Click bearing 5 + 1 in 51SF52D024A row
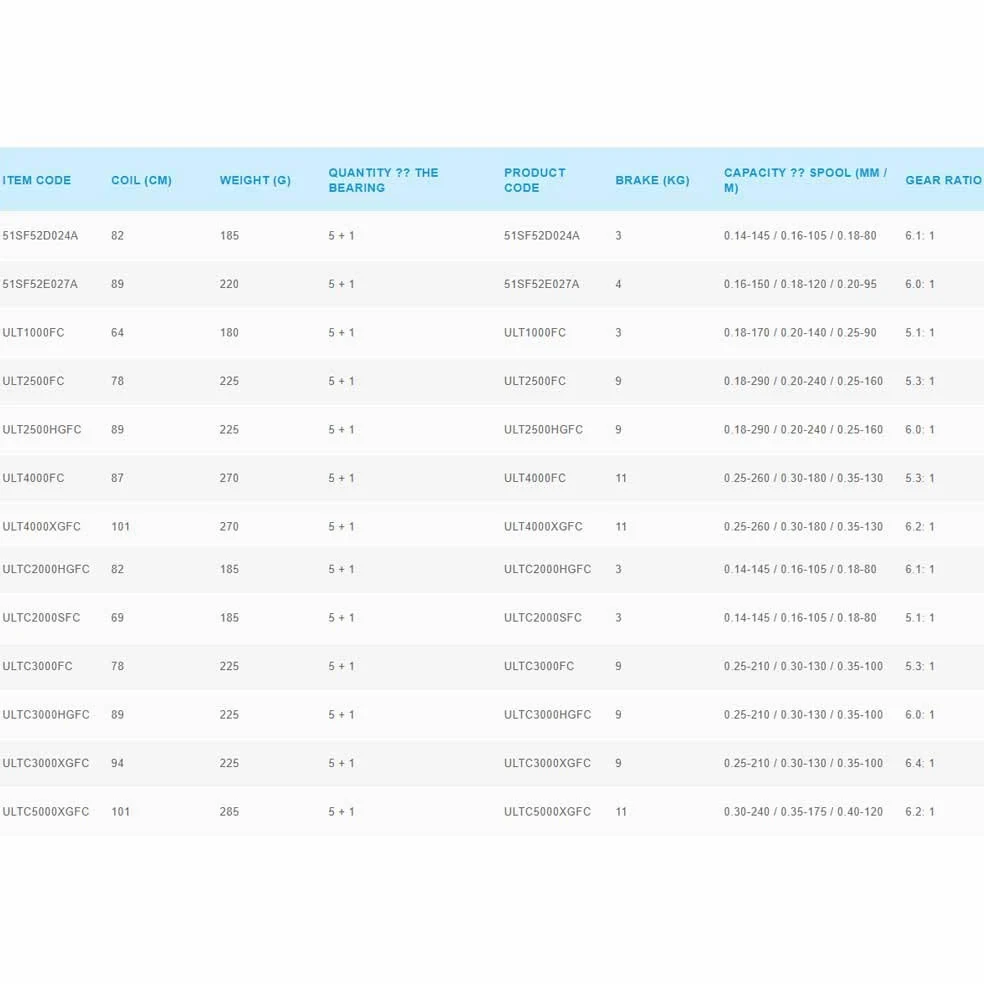 click(341, 236)
